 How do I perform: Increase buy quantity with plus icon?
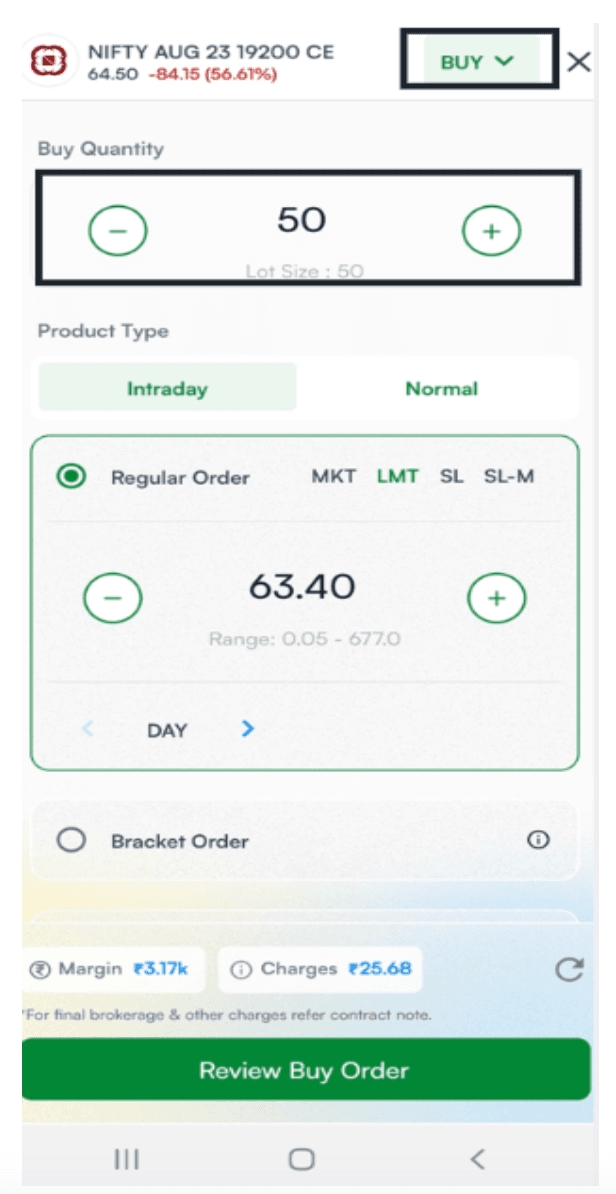click(x=491, y=232)
